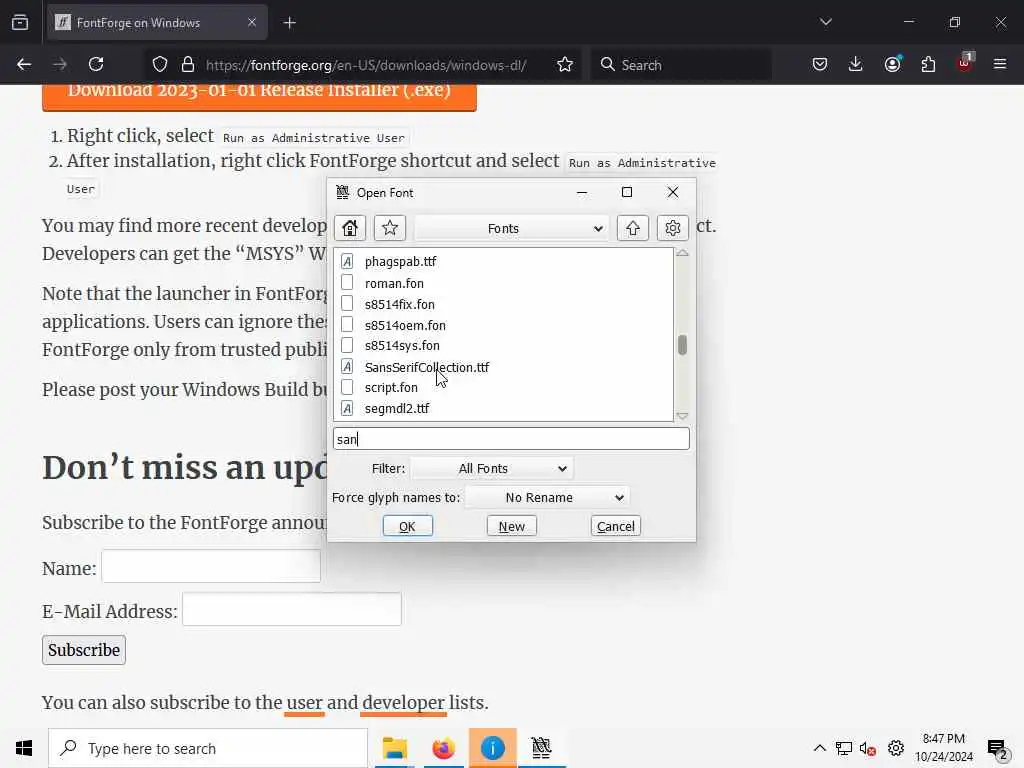Go back in Firefox

coord(24,64)
